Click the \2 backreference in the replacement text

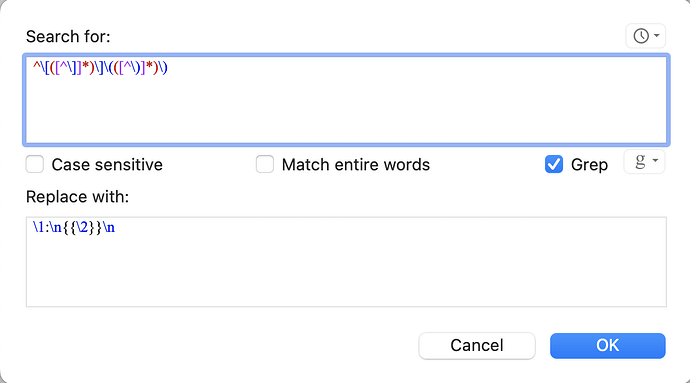[83, 228]
